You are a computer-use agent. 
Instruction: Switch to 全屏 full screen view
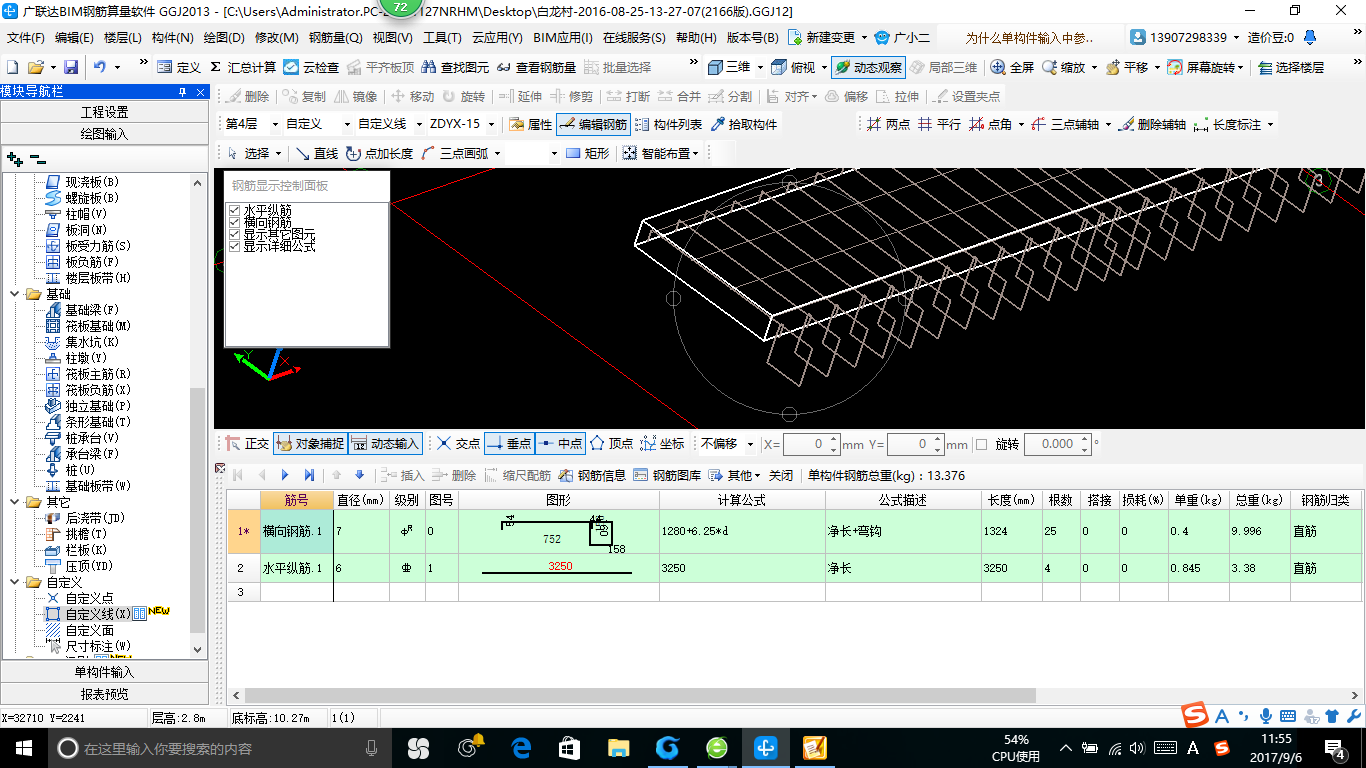[x=1012, y=67]
